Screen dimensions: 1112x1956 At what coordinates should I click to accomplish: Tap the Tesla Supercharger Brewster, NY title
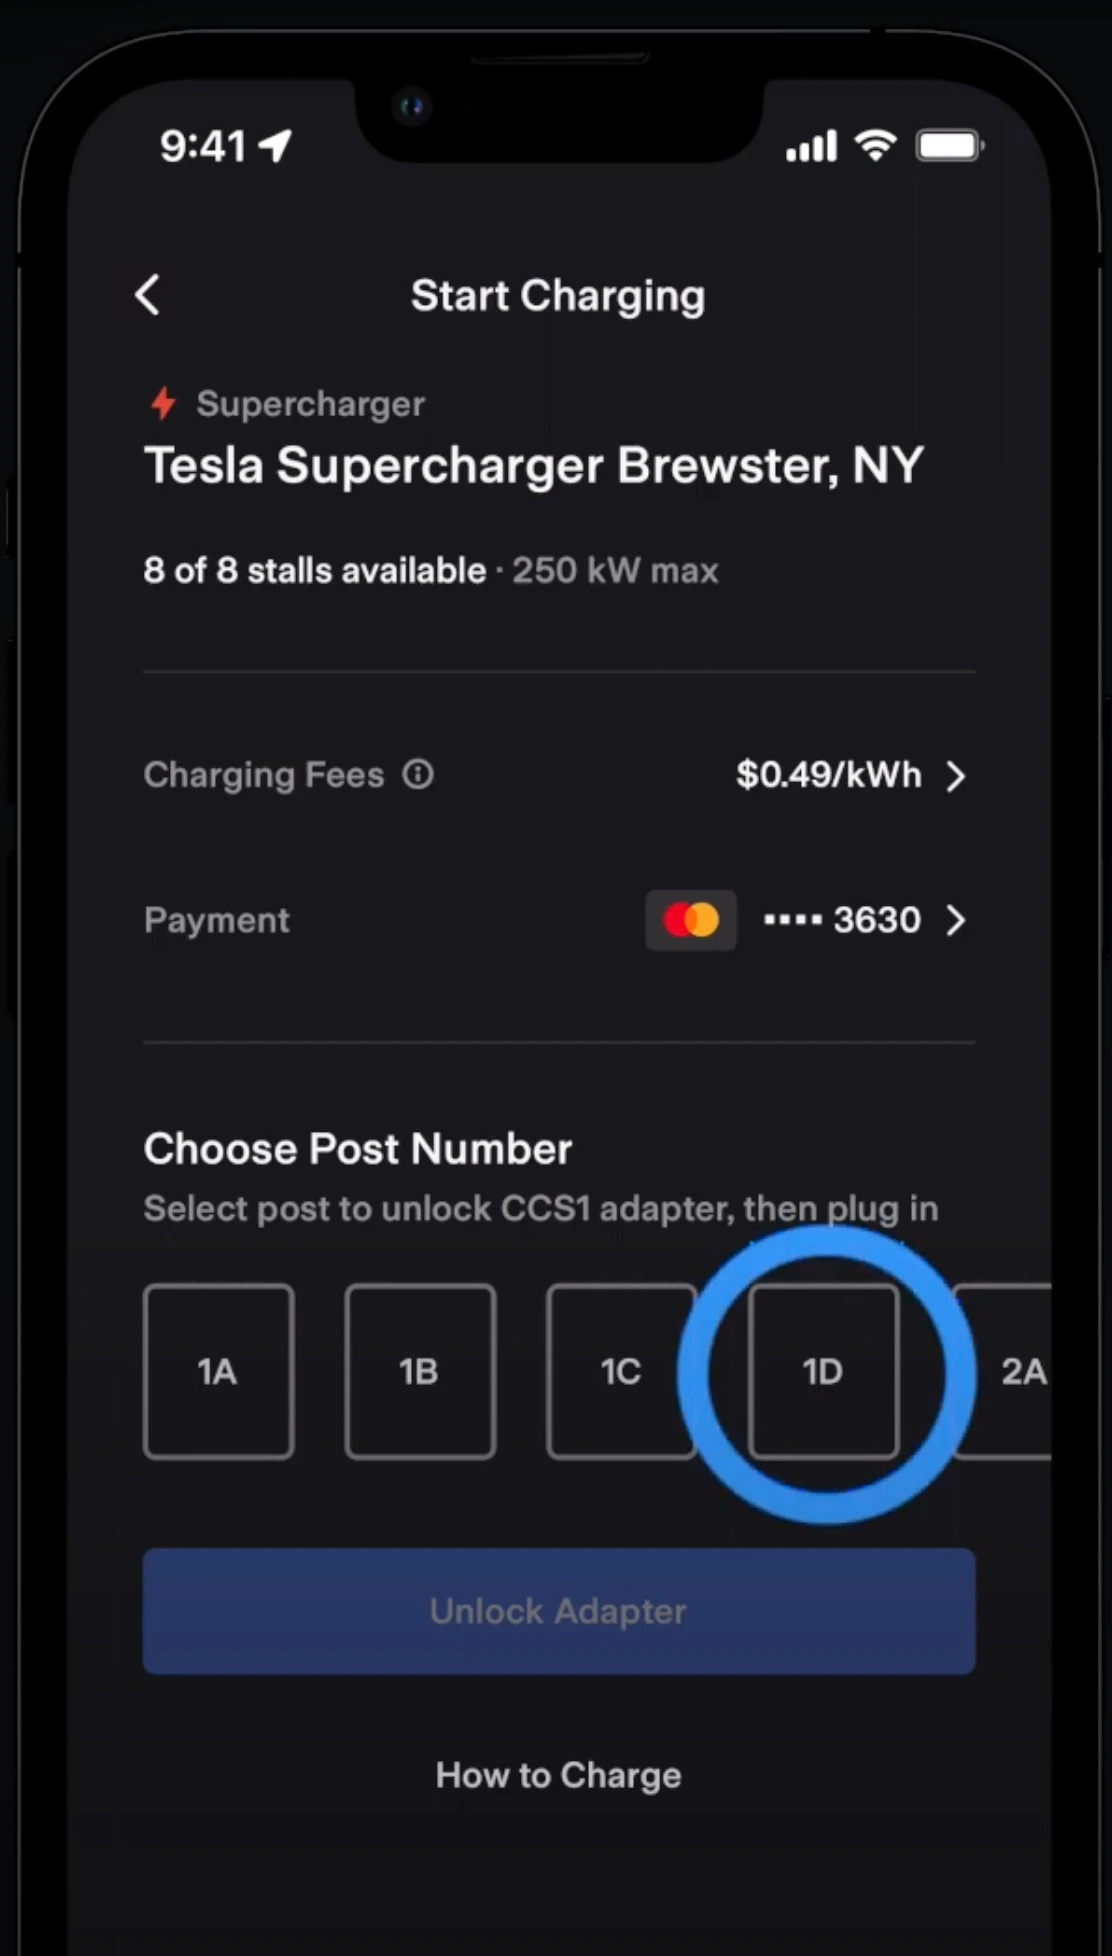[534, 466]
